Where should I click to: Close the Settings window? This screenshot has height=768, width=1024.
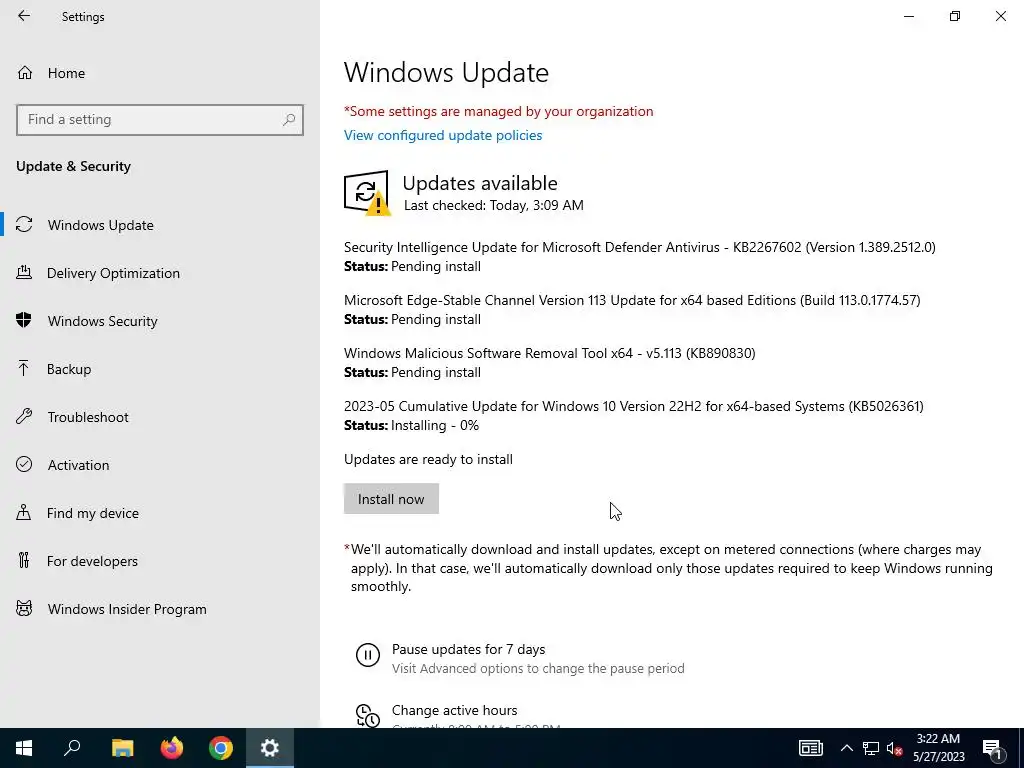[1000, 16]
